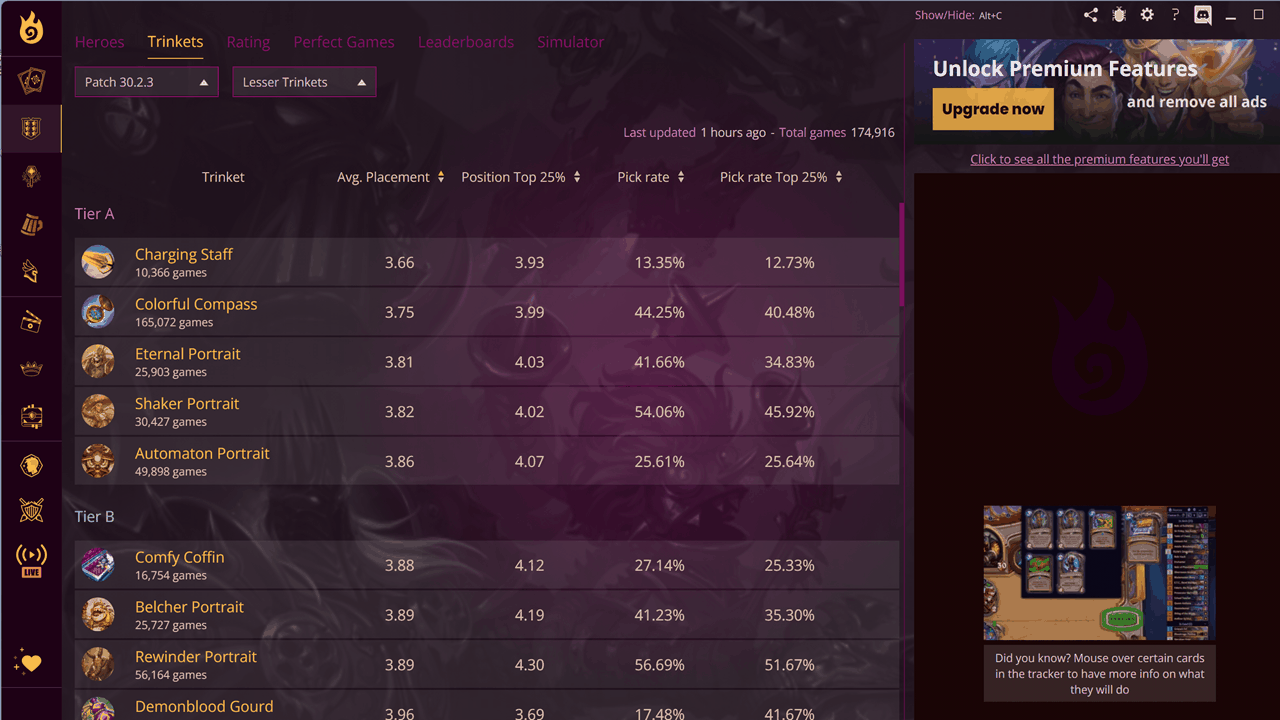Open the crown icon in the sidebar
The image size is (1280, 720).
31,369
